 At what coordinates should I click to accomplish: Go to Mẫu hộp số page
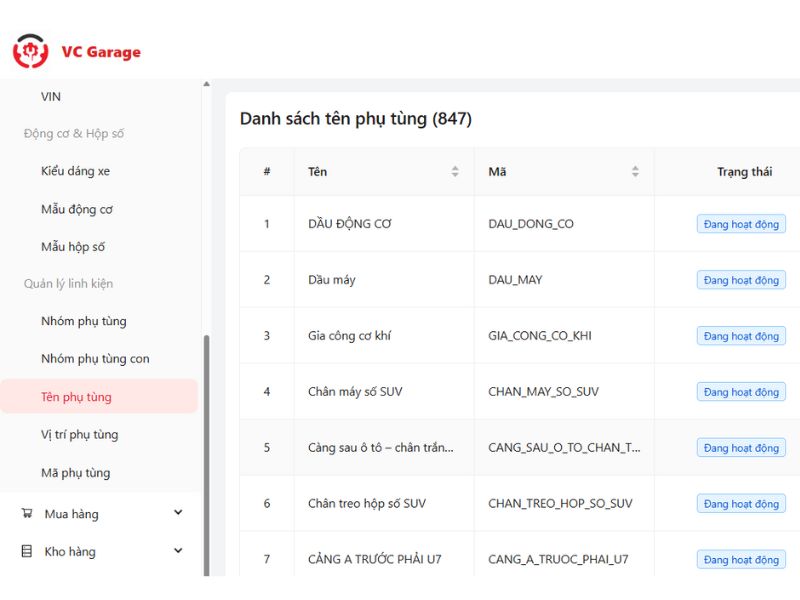pyautogui.click(x=73, y=247)
